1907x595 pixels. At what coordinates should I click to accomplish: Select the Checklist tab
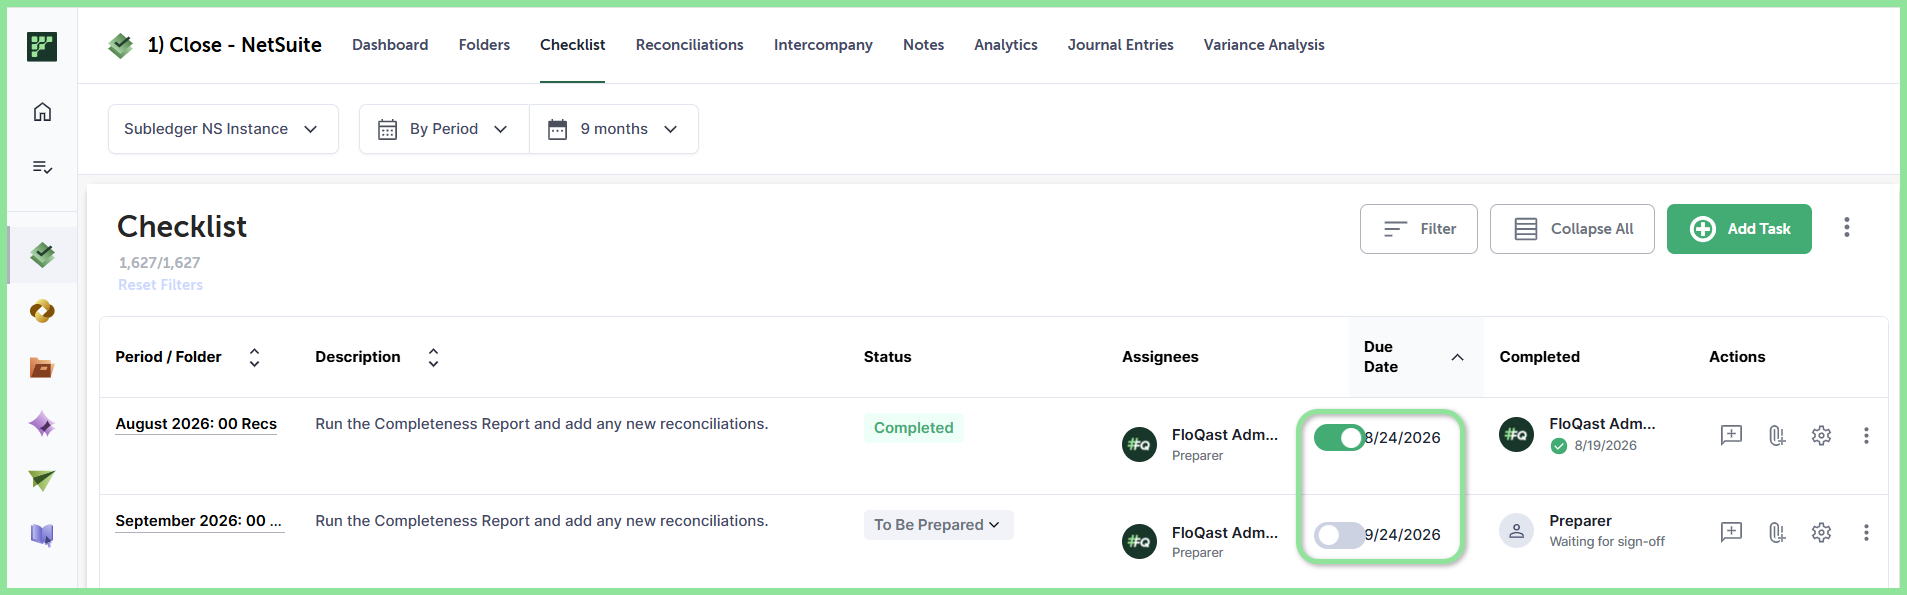coord(572,45)
